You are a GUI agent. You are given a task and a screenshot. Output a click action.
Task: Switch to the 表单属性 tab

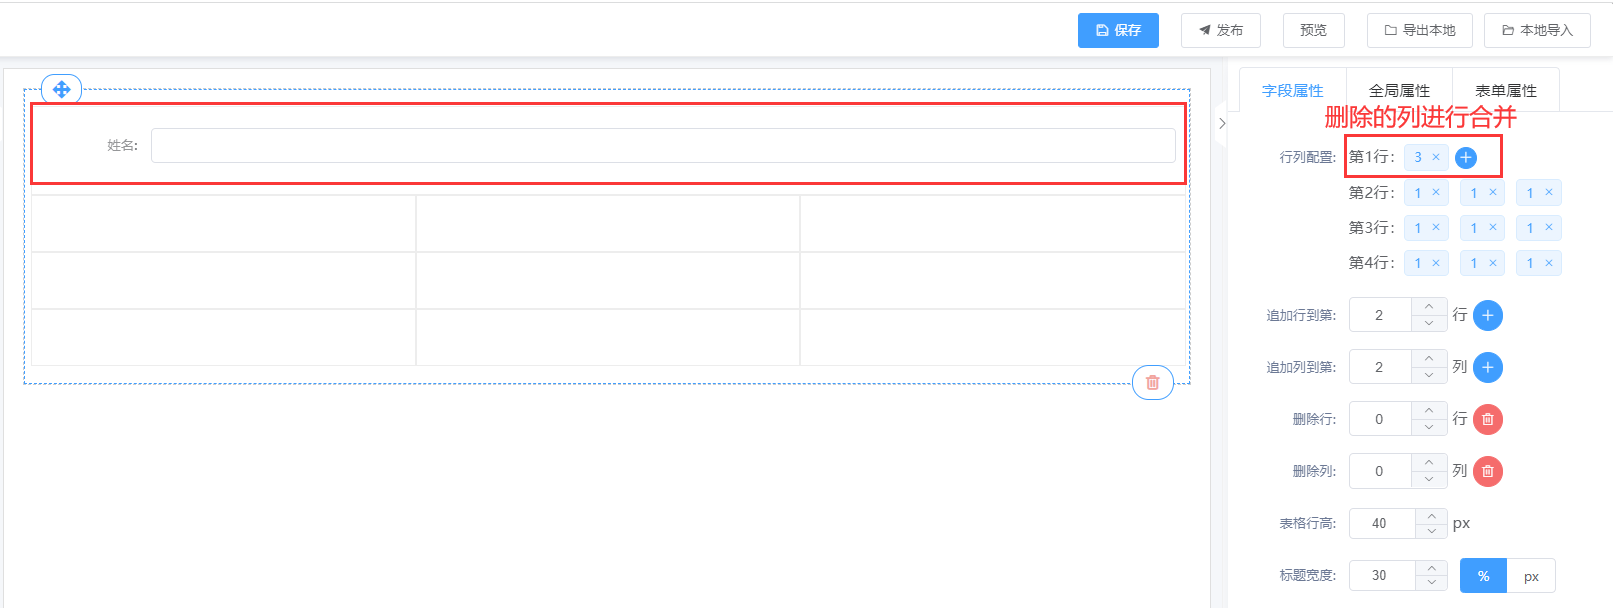pos(1505,91)
